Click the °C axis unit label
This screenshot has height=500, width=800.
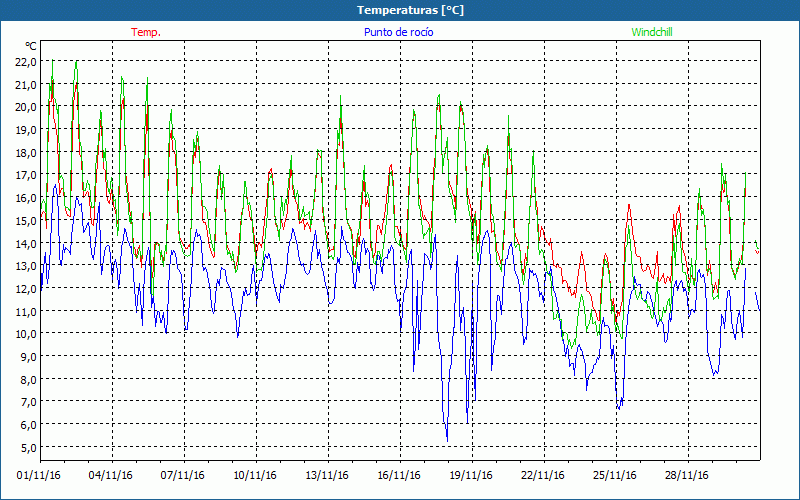click(31, 46)
